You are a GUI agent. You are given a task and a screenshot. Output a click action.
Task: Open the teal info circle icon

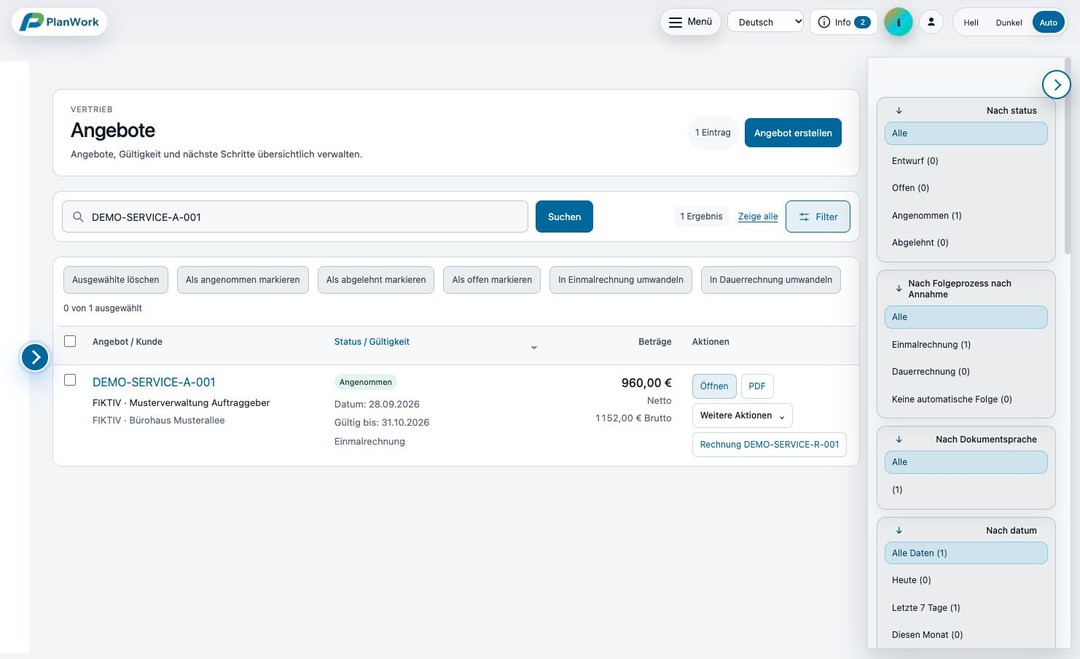[898, 22]
